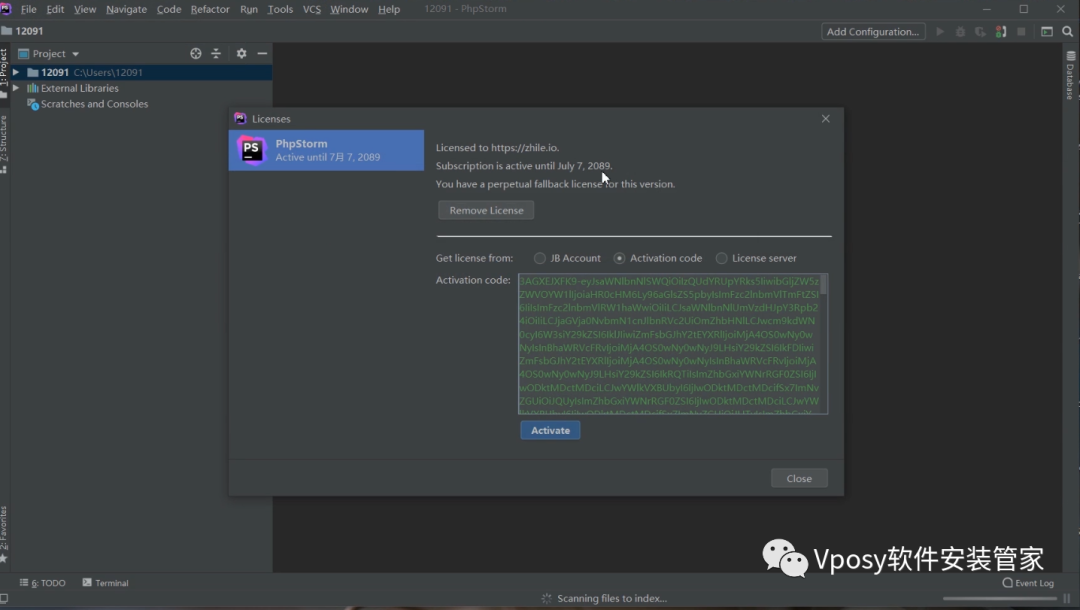
Task: Collapse all in Project panel
Action: pos(216,54)
